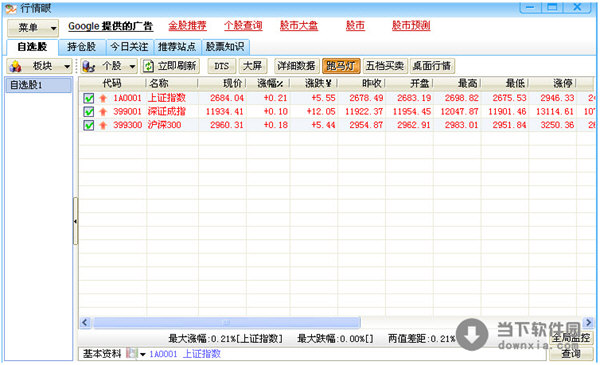
Task: Show 详细数据 details
Action: point(297,66)
